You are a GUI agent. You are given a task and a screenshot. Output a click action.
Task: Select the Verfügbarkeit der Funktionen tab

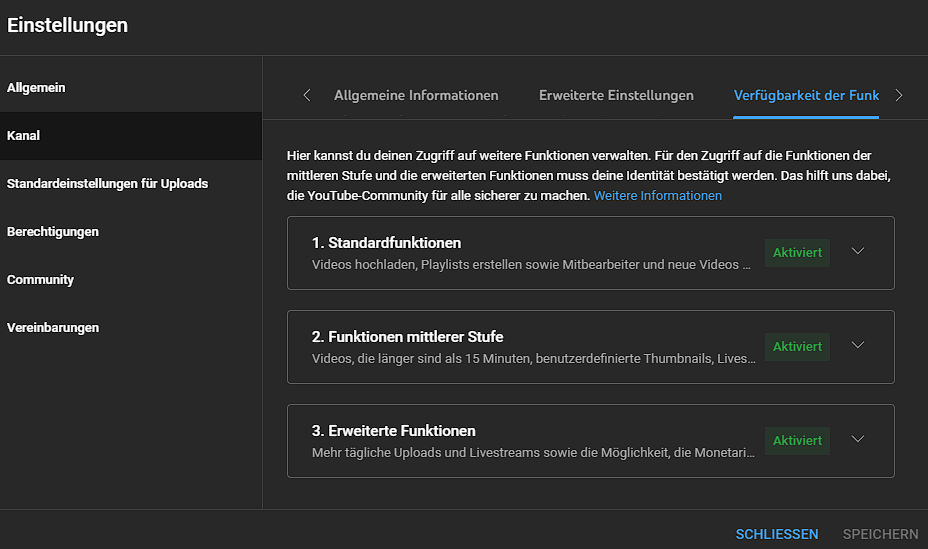point(806,96)
